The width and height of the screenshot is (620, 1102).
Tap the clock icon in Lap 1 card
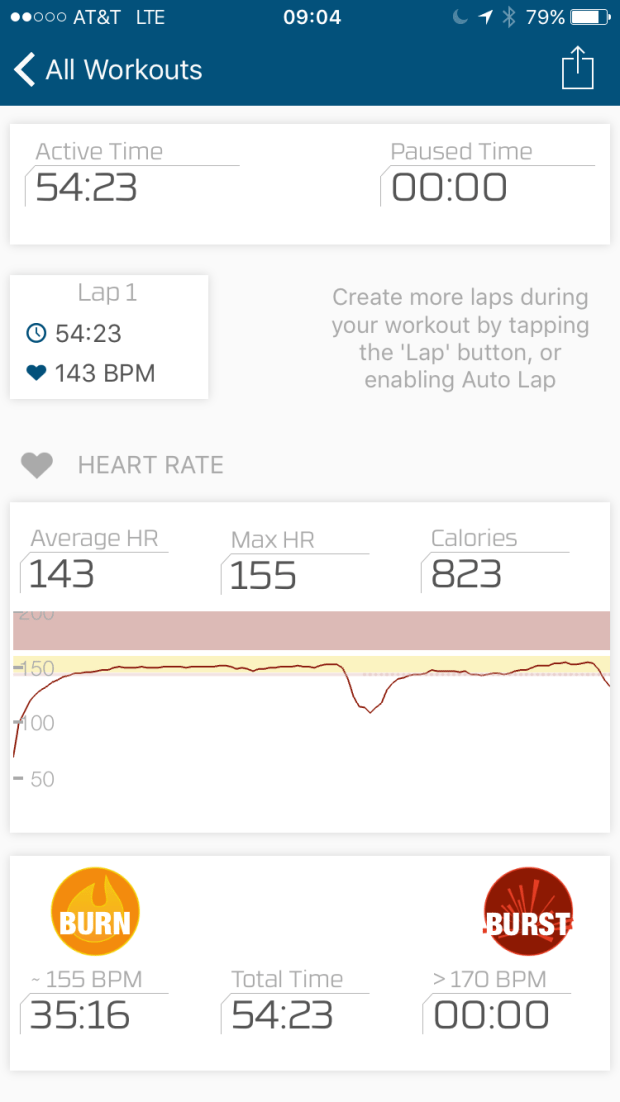(36, 333)
